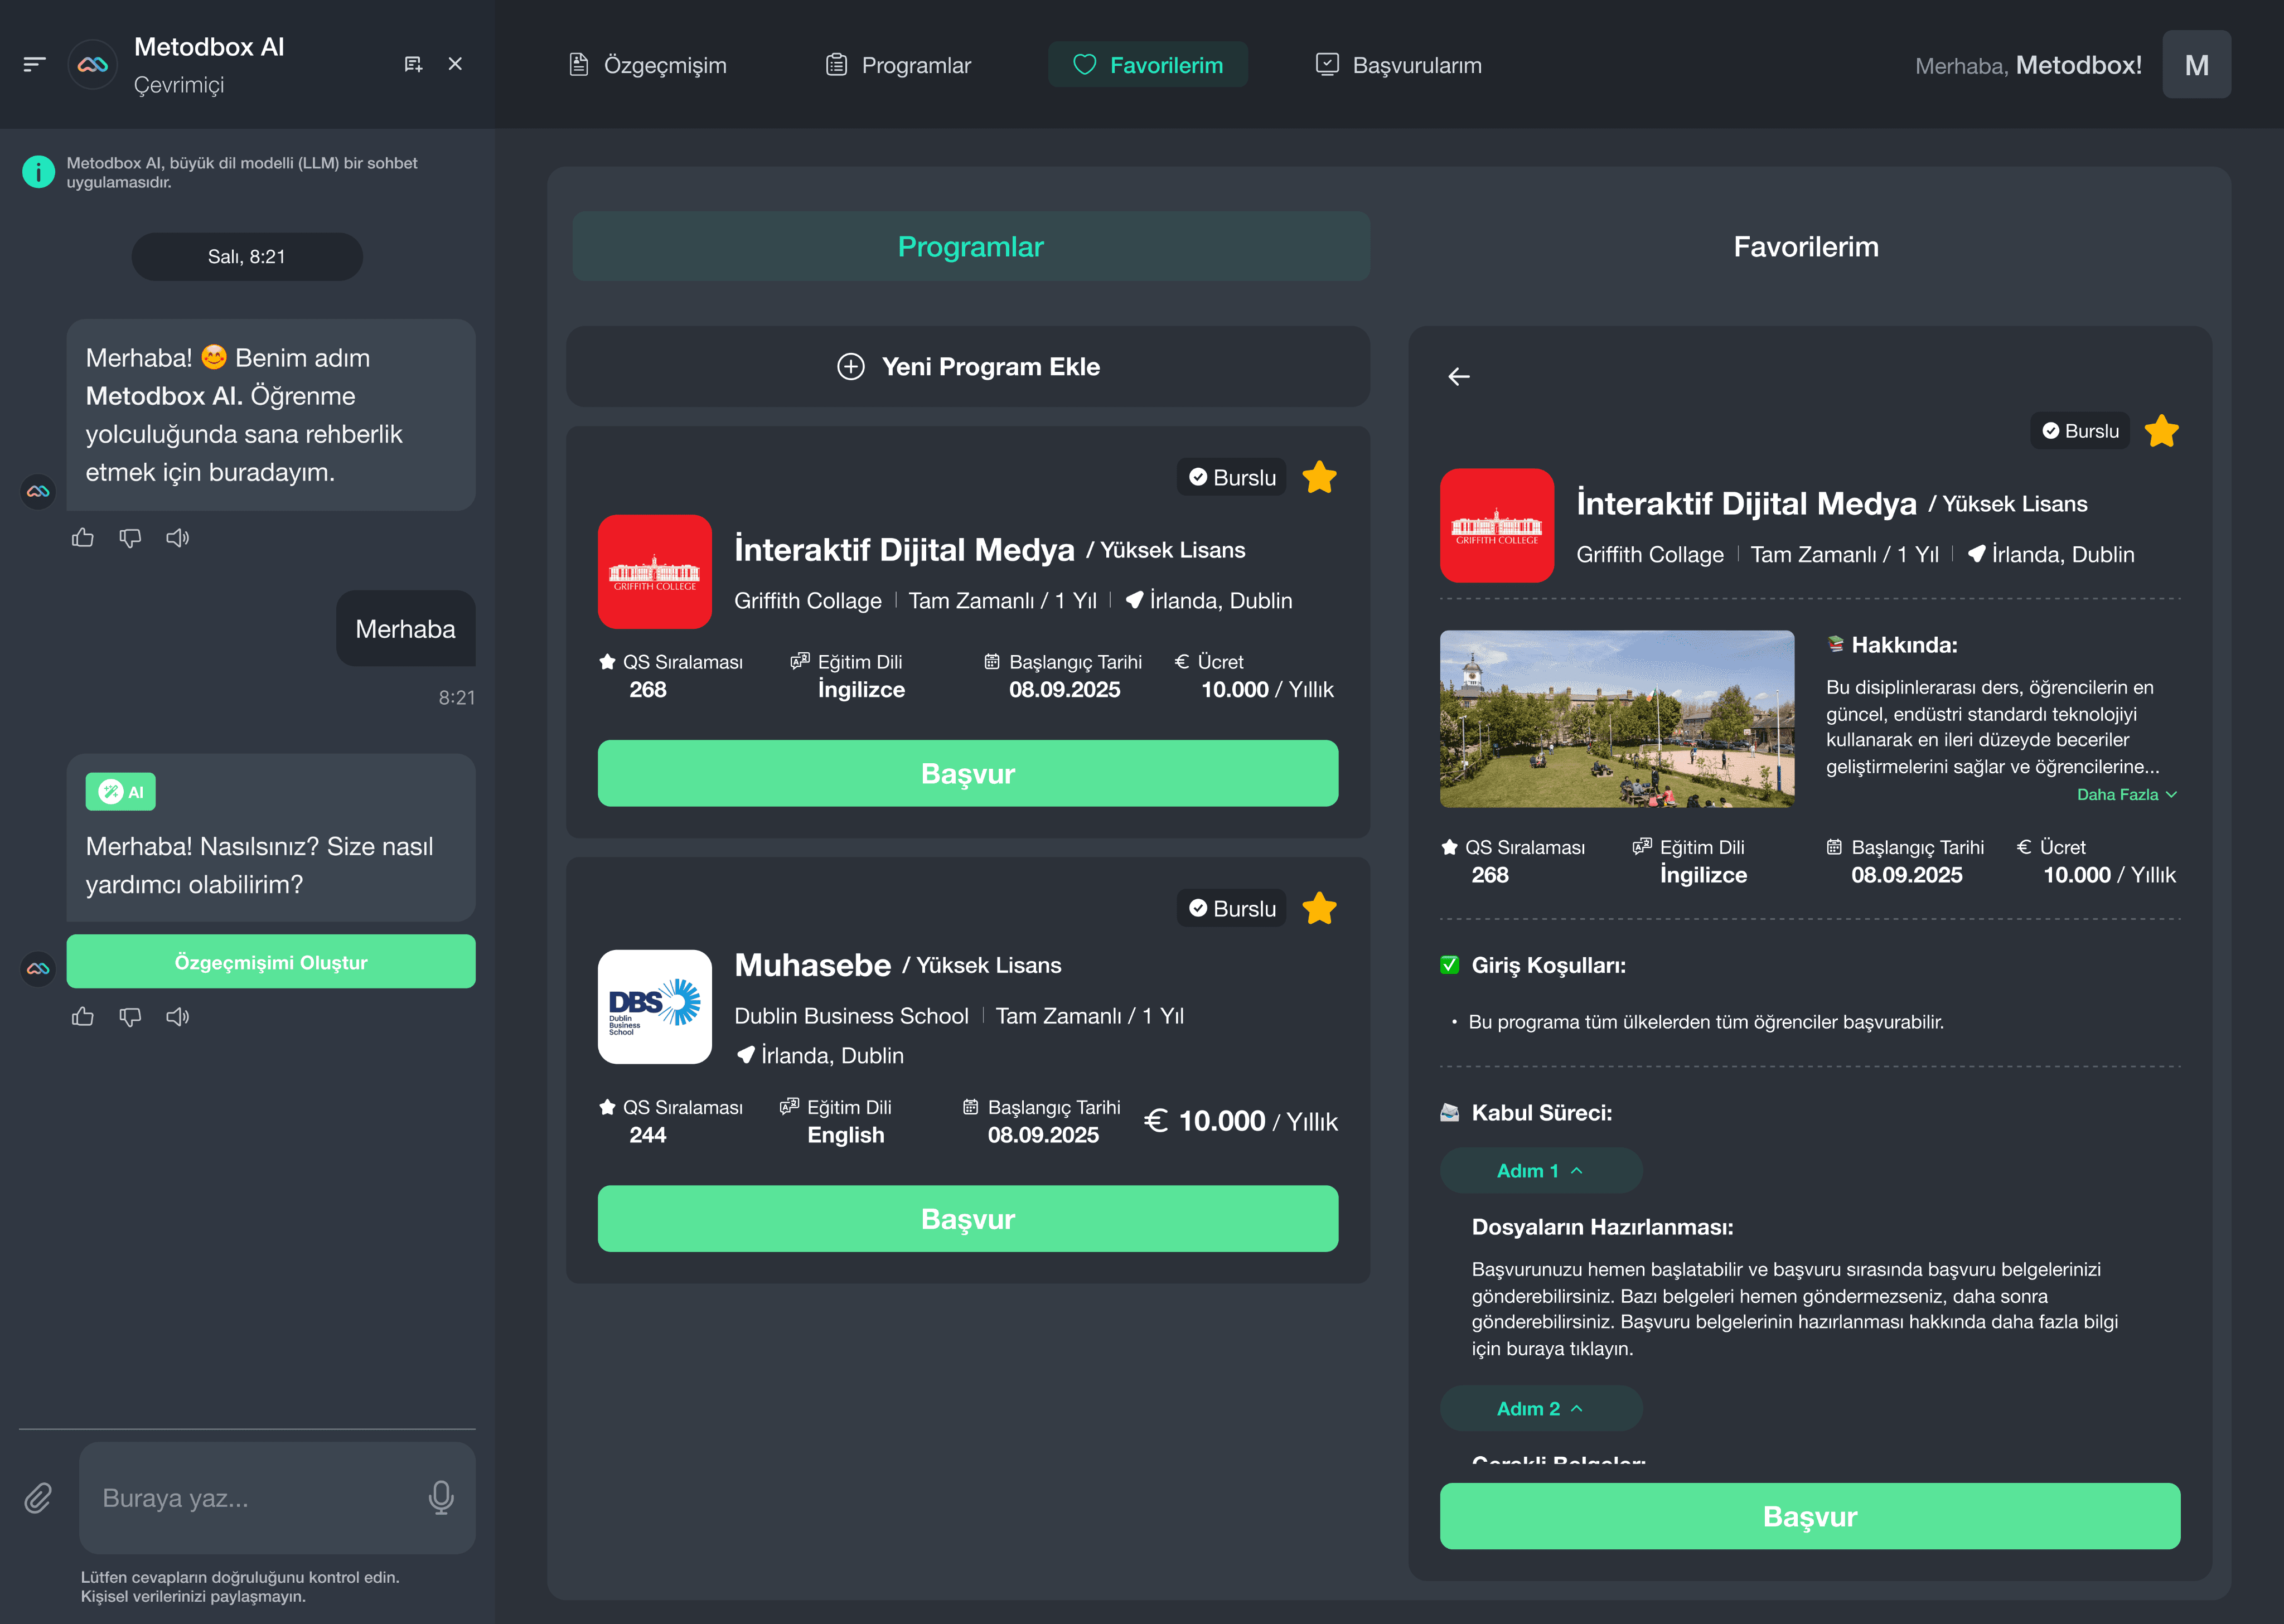The width and height of the screenshot is (2284, 1624).
Task: Click thumbs up under the first AI message
Action: (83, 538)
